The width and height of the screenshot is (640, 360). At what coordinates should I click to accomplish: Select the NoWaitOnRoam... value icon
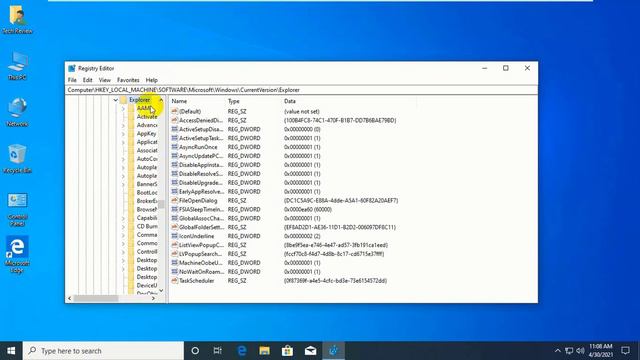tap(175, 272)
